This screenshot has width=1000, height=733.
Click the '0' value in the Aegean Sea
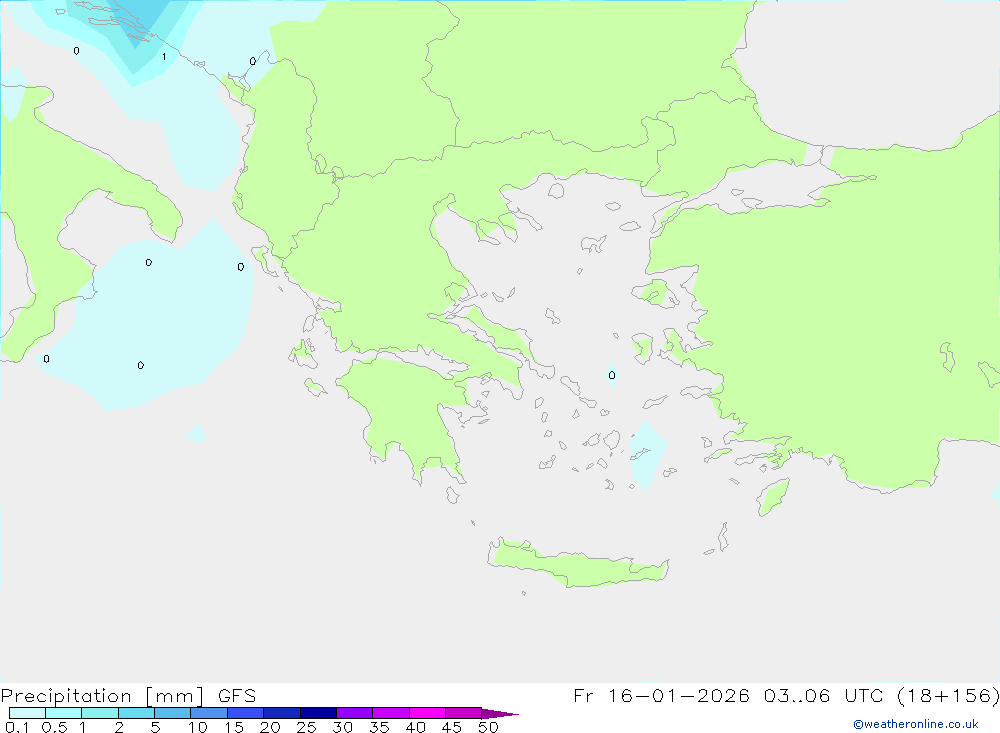tap(612, 375)
